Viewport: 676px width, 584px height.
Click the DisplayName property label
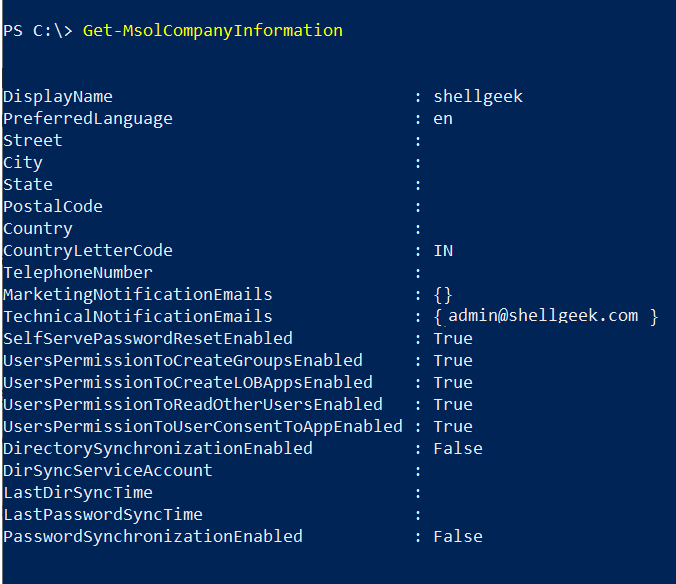pyautogui.click(x=58, y=97)
